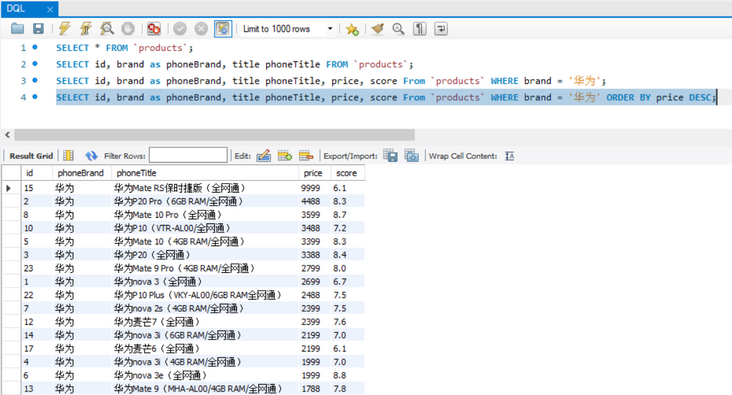
Task: Toggle auto-commit mode icon
Action: tap(223, 29)
